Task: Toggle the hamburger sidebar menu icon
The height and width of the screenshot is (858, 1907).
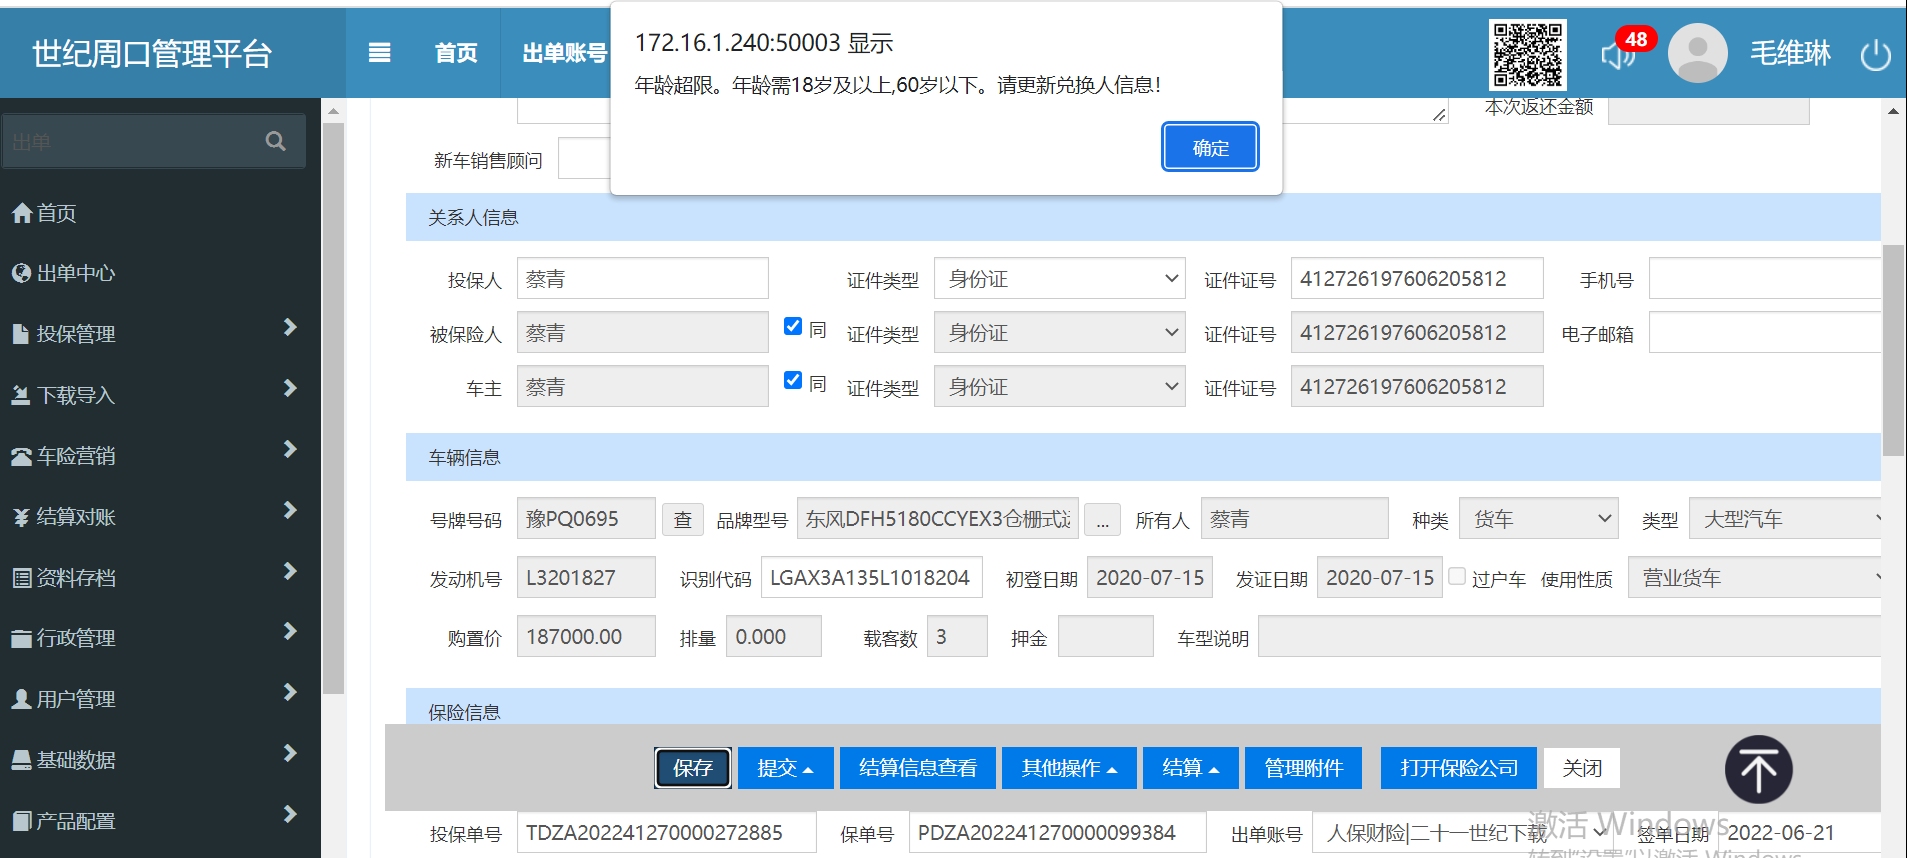Action: coord(379,53)
